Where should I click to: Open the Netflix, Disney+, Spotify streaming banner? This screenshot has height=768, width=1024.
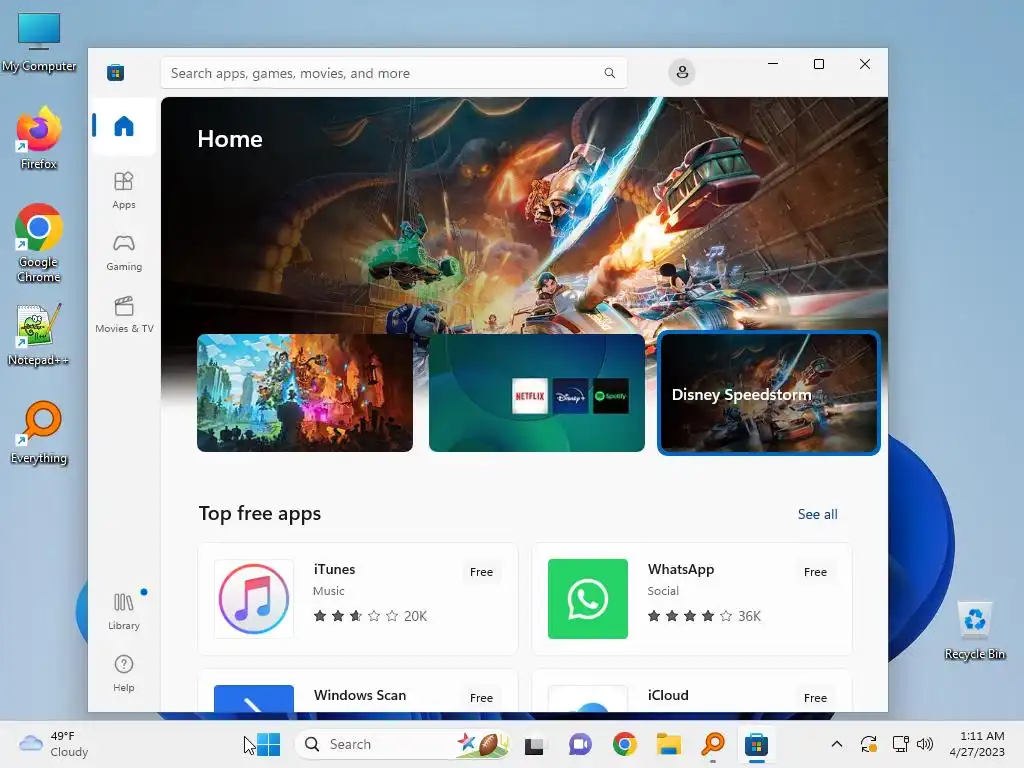[x=537, y=392]
